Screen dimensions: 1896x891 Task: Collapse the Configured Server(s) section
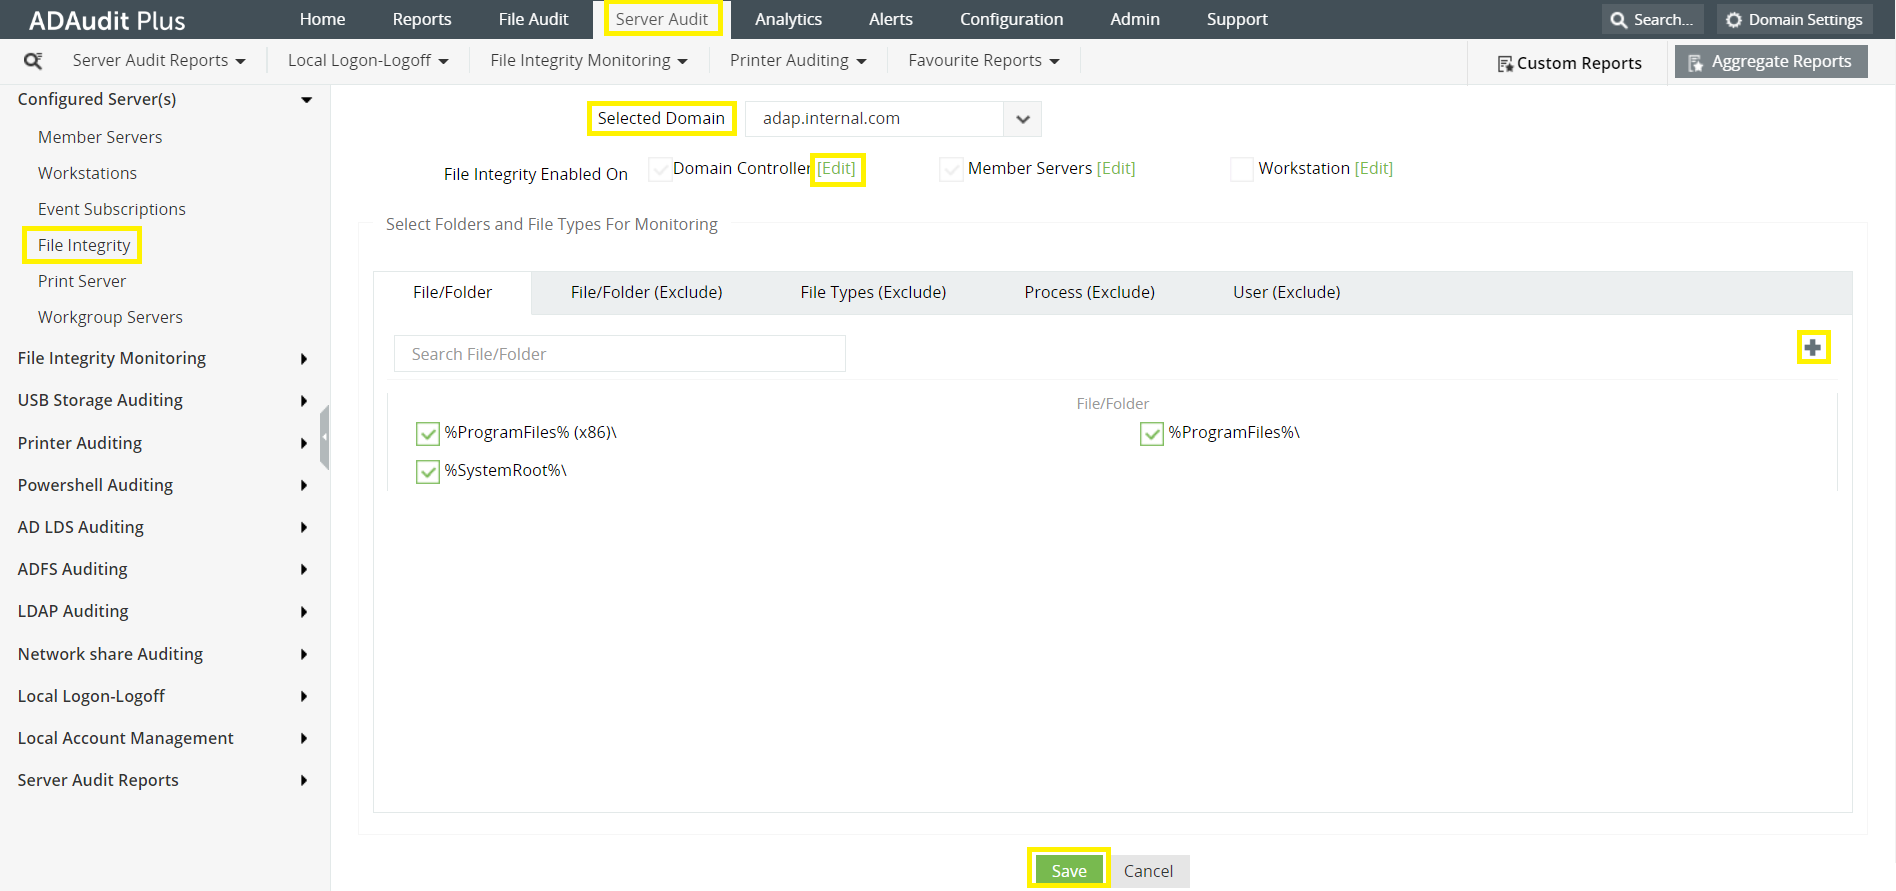[x=306, y=100]
